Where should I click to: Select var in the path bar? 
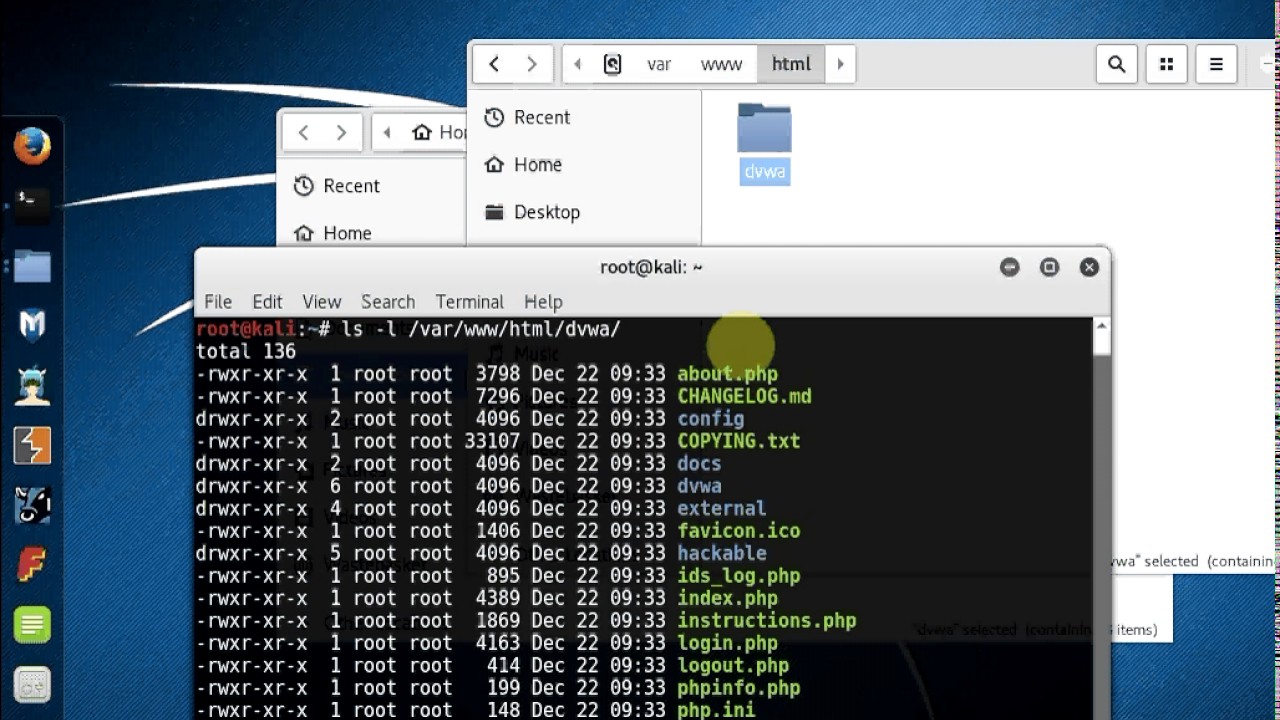click(x=659, y=64)
